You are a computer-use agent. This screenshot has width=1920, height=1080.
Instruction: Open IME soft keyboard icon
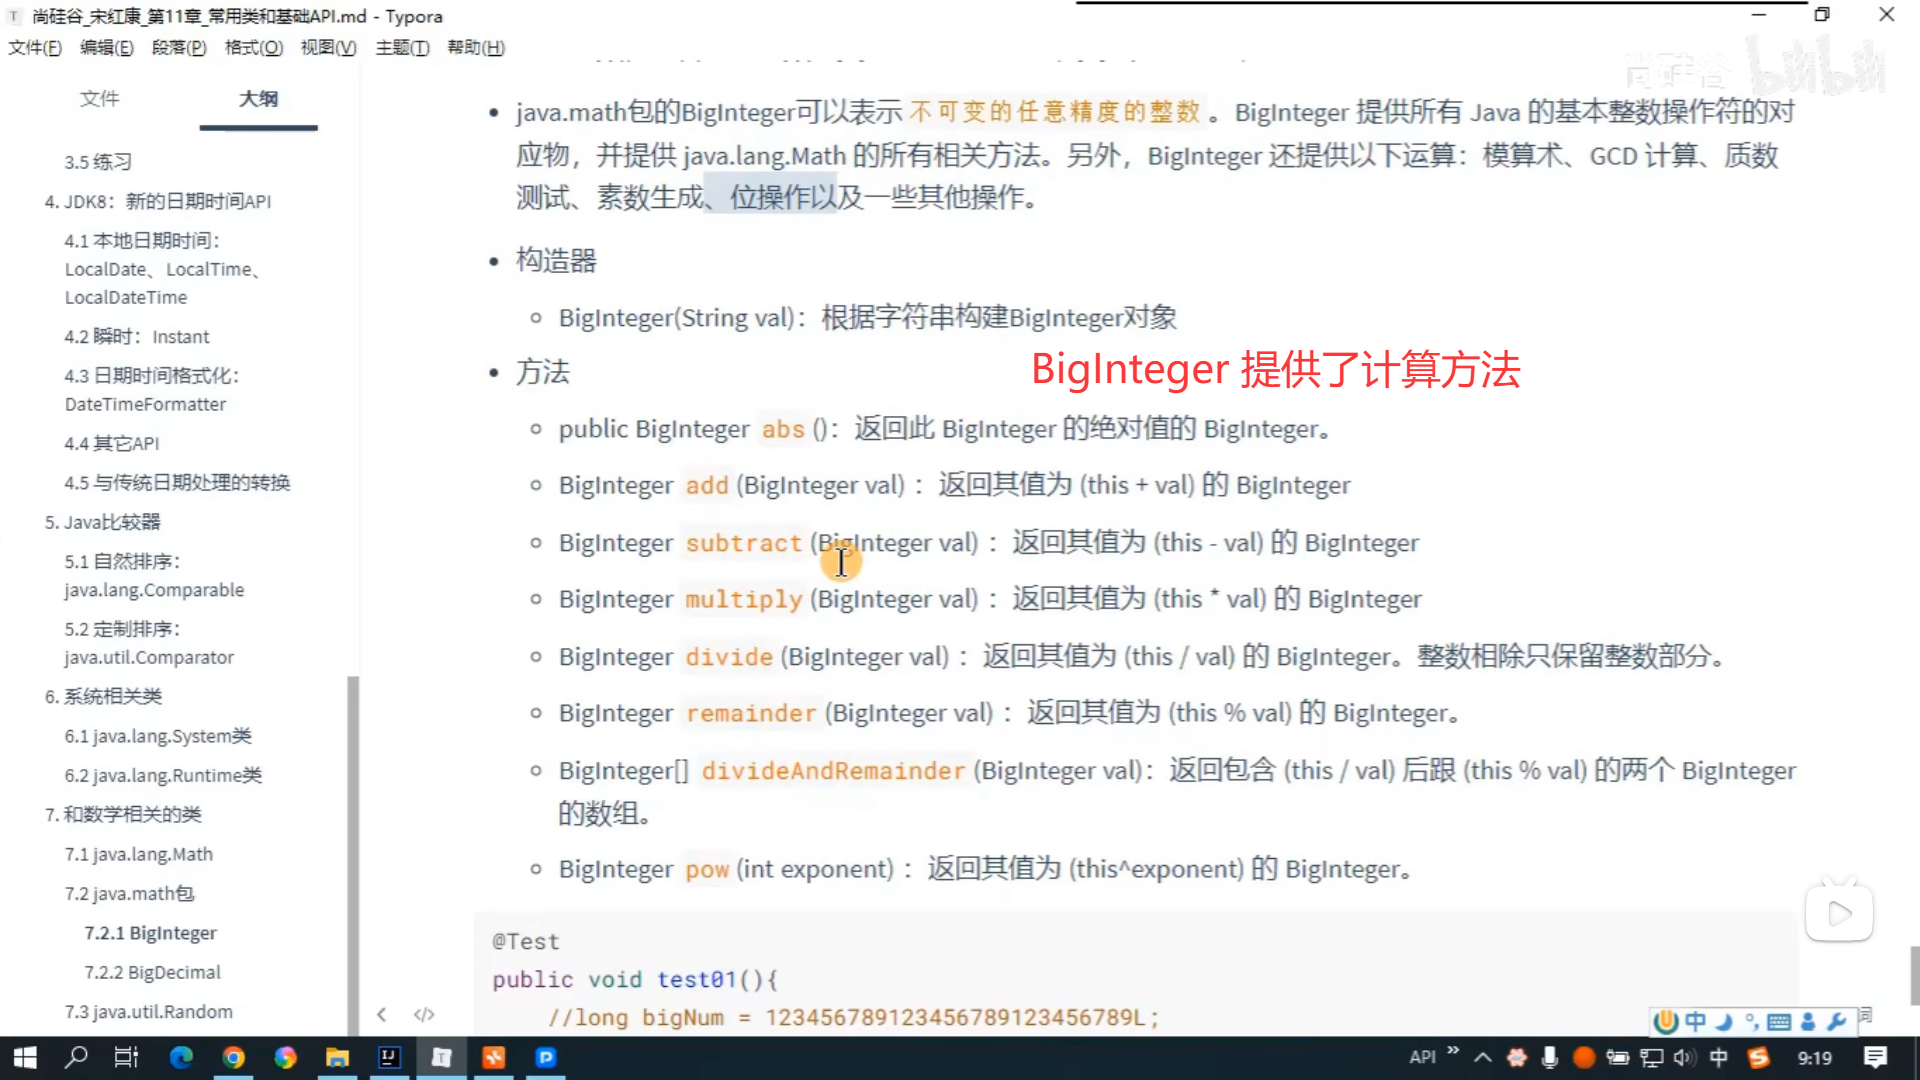pyautogui.click(x=1779, y=1021)
